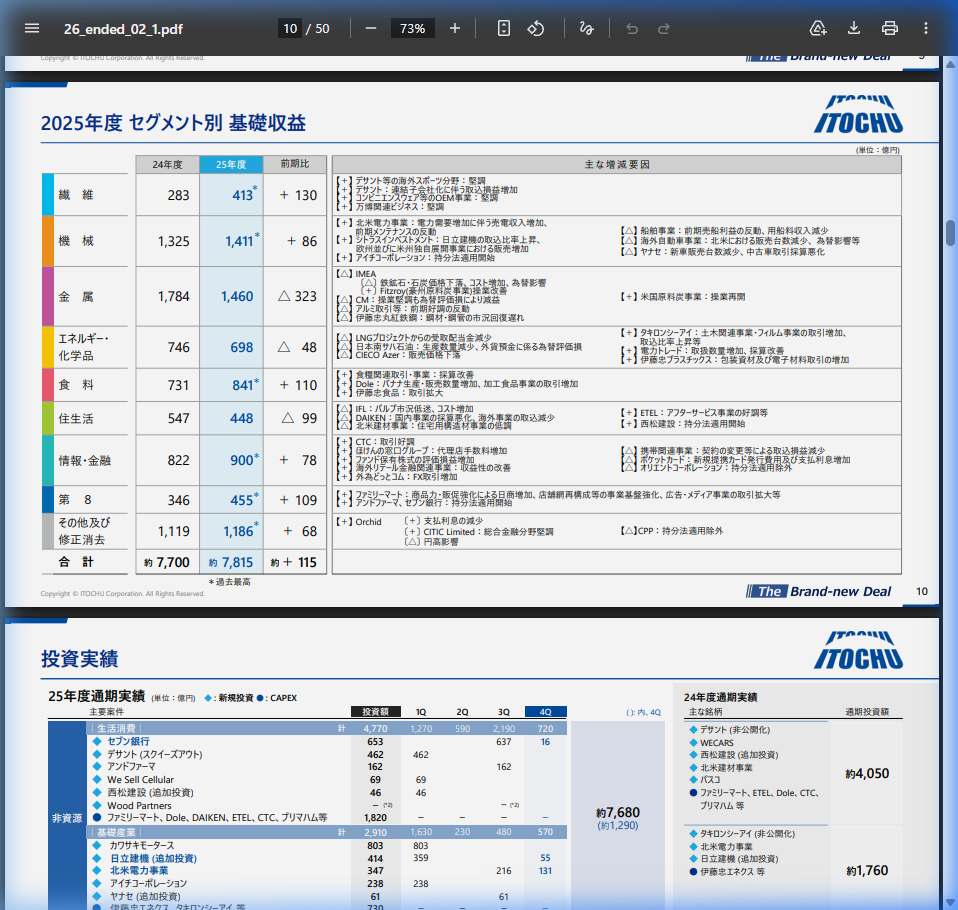The width and height of the screenshot is (958, 910).
Task: Click the scrollbar up arrow
Action: point(951,64)
